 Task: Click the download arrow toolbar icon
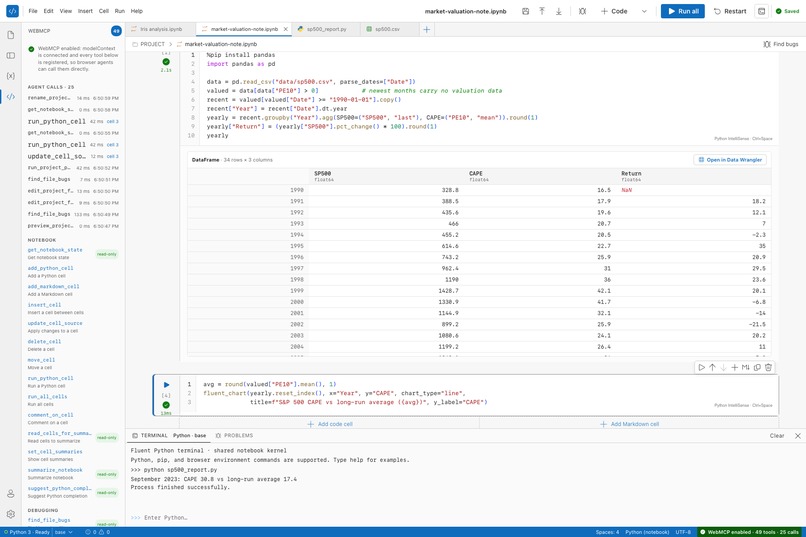(559, 11)
